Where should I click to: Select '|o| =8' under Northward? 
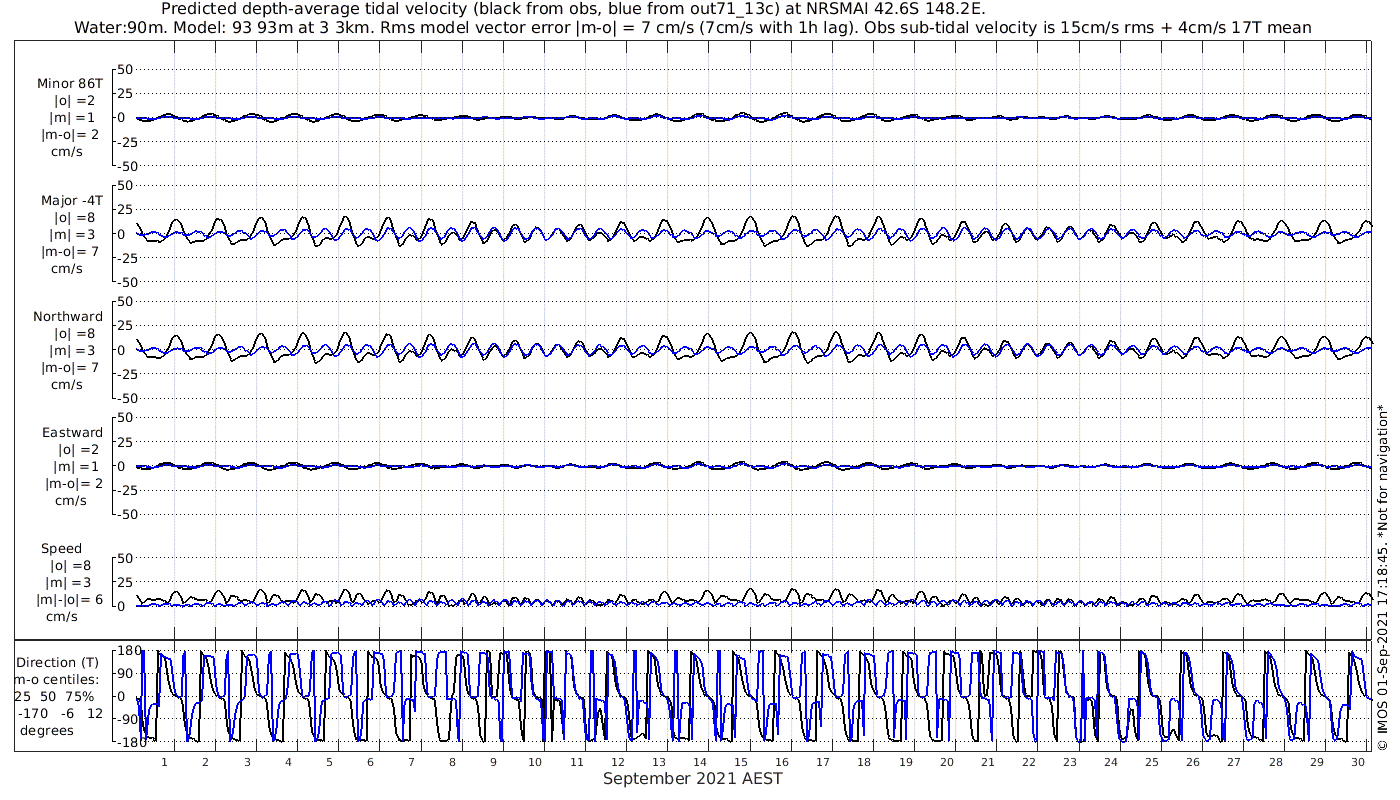tap(75, 334)
